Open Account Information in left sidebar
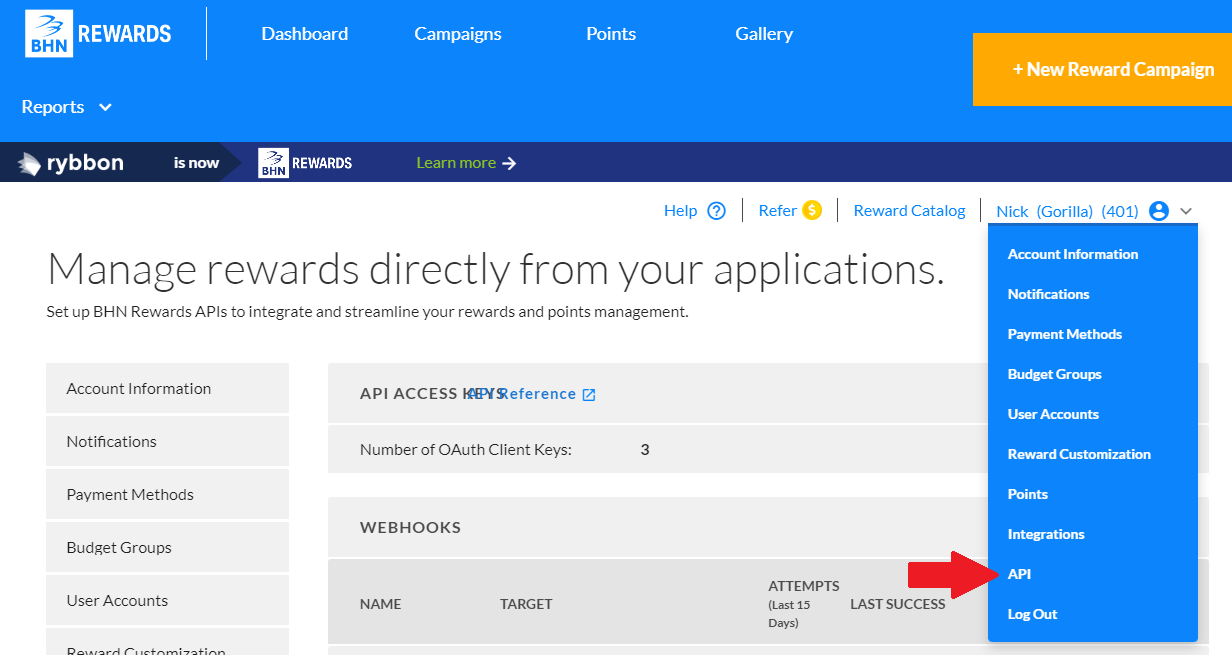This screenshot has height=655, width=1232. 167,388
